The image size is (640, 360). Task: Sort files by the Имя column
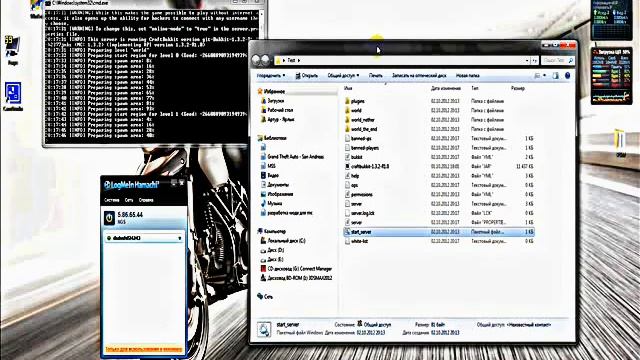click(348, 88)
